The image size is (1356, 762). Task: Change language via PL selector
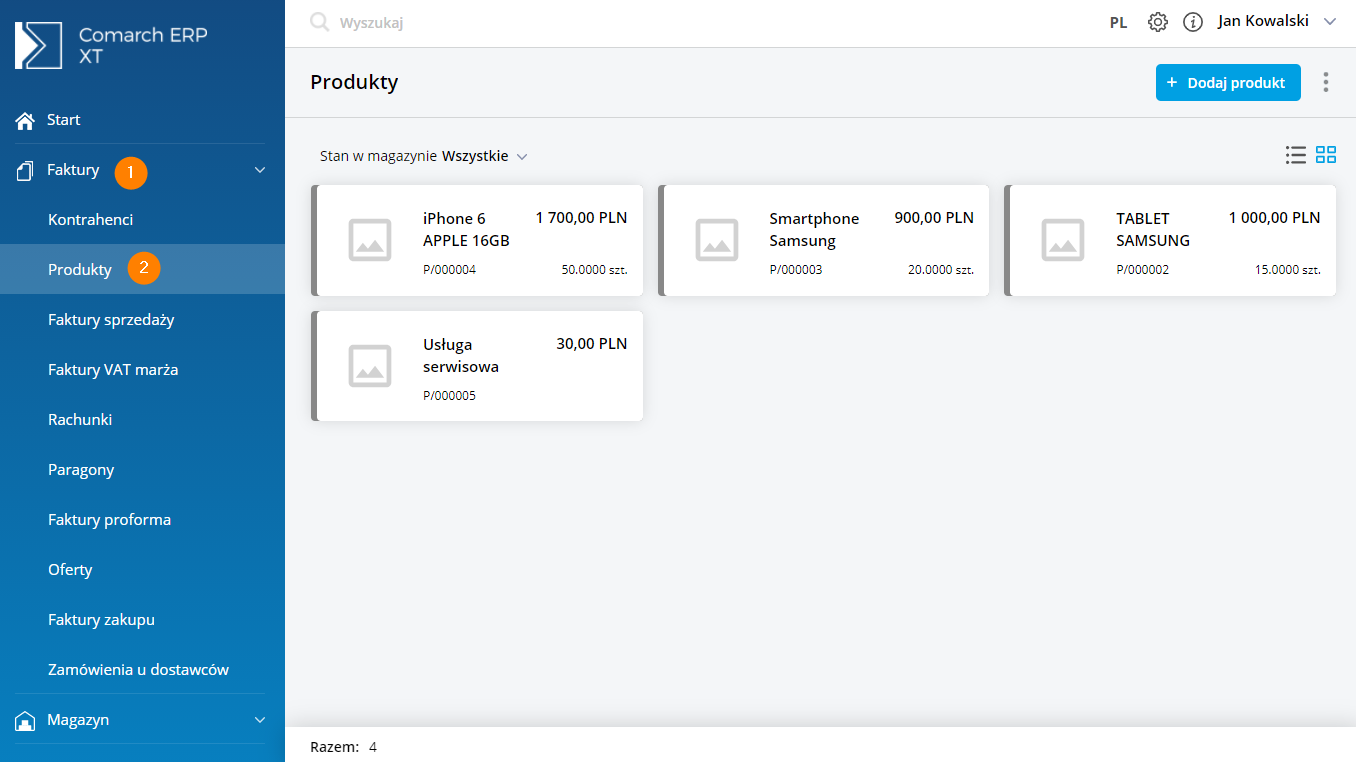coord(1119,22)
